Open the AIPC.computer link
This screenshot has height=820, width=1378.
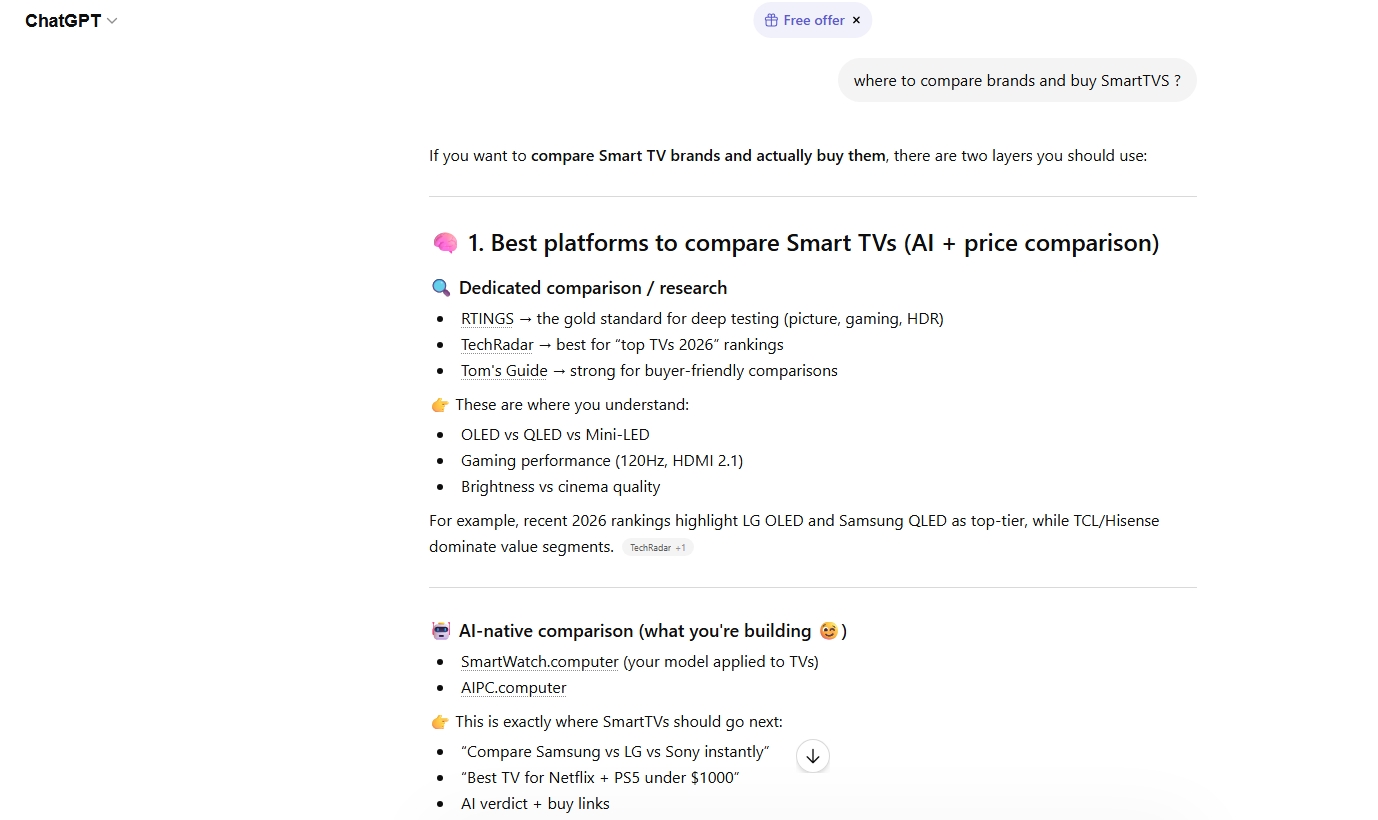[514, 687]
